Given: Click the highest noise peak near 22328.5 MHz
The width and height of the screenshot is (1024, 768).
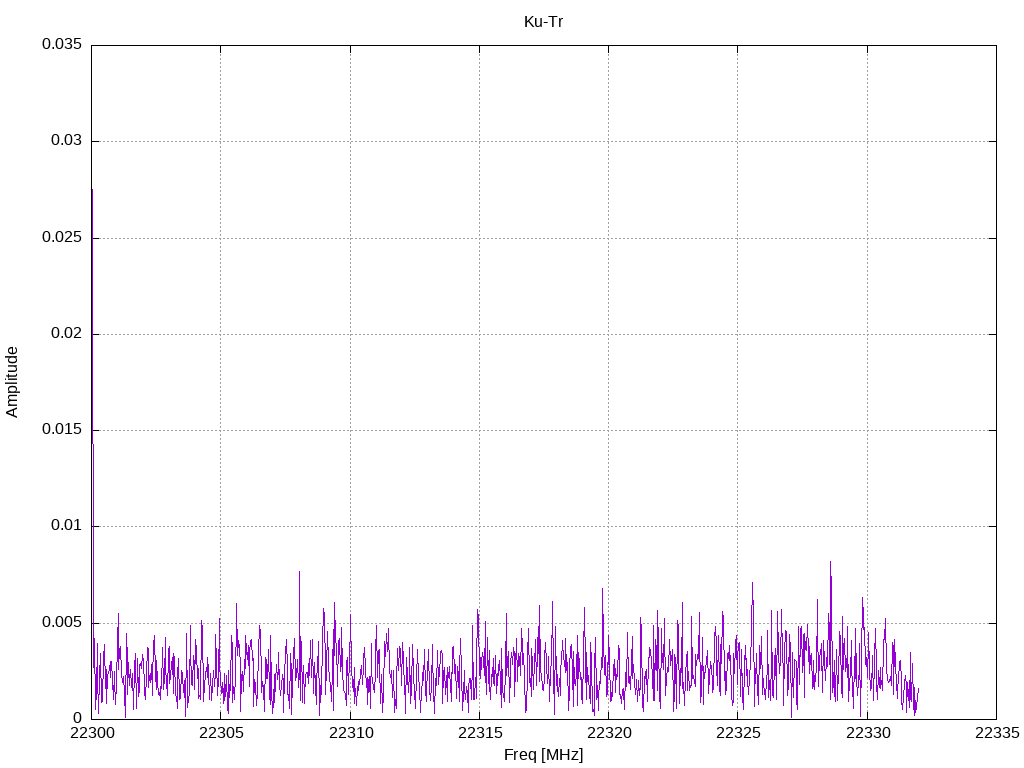Looking at the screenshot, I should pos(830,566).
